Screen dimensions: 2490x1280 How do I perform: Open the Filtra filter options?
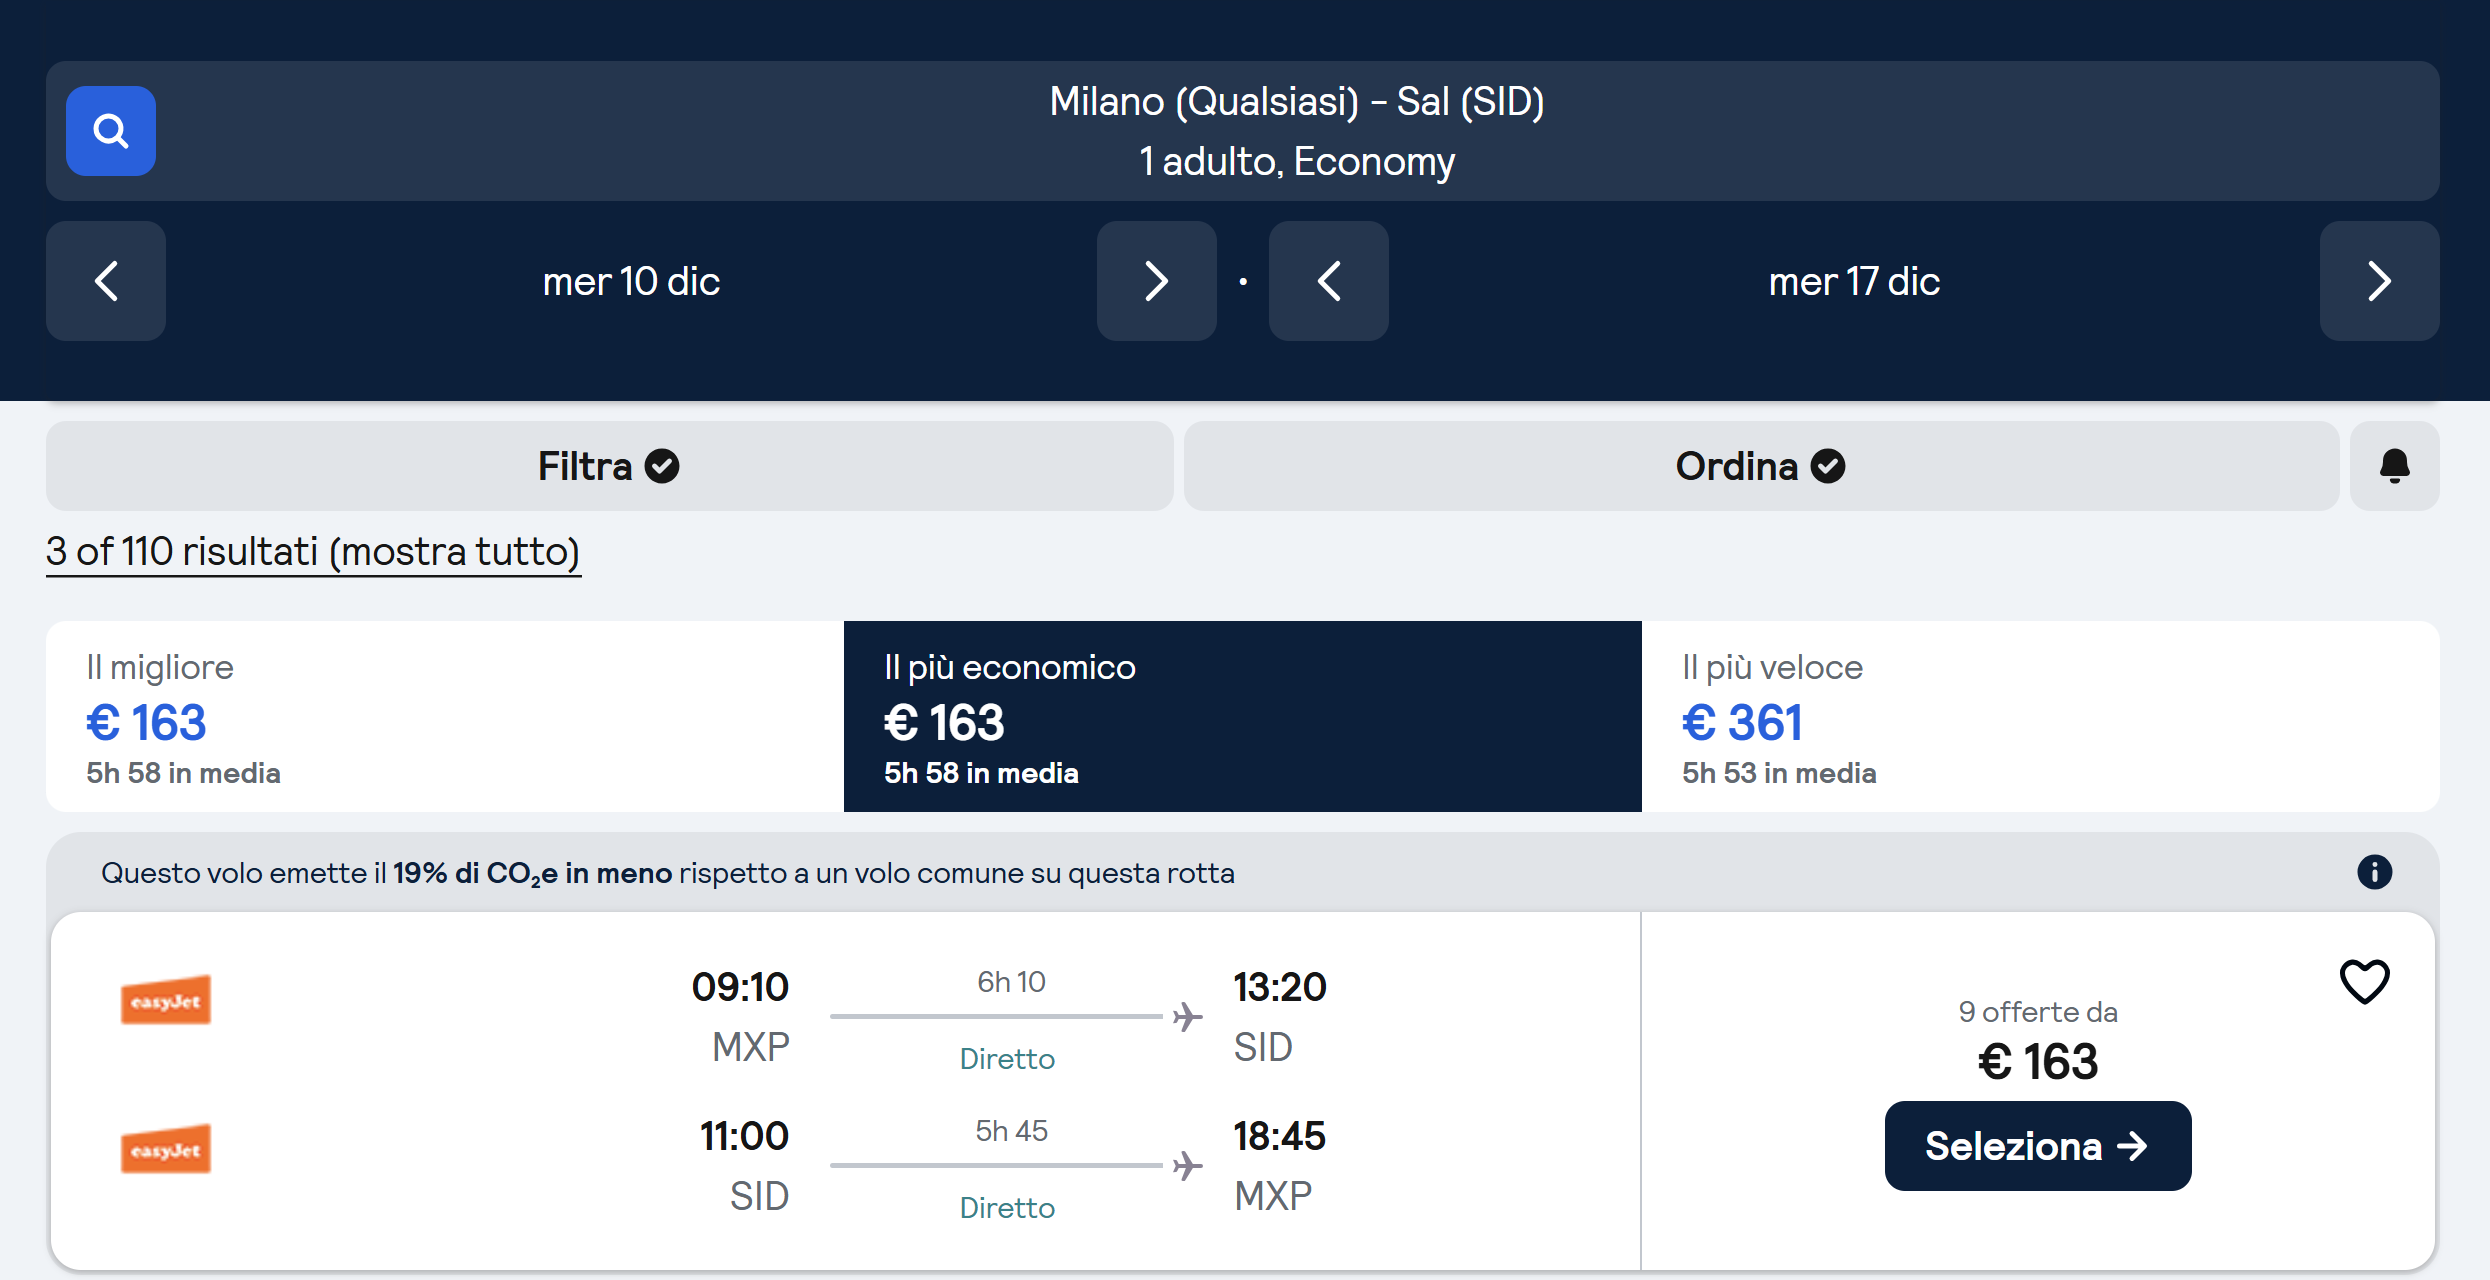pos(609,466)
